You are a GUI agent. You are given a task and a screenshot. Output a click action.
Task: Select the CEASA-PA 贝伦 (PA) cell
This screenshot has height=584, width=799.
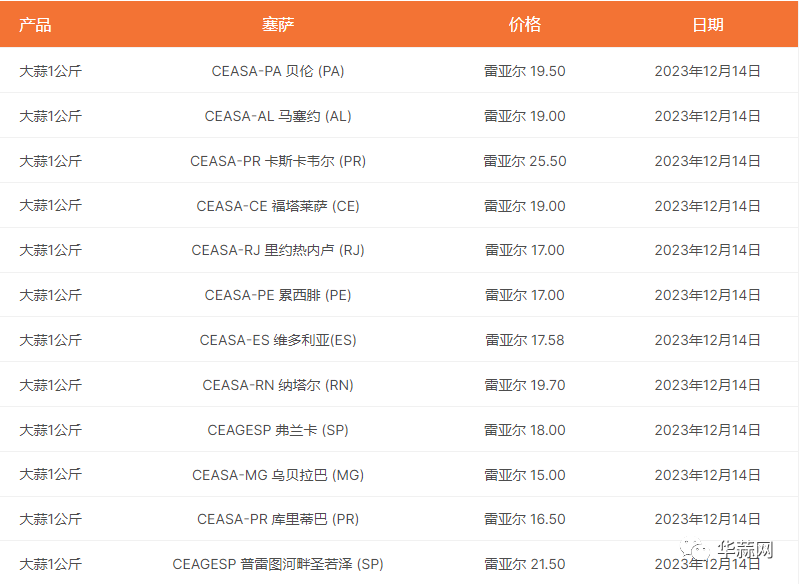278,71
